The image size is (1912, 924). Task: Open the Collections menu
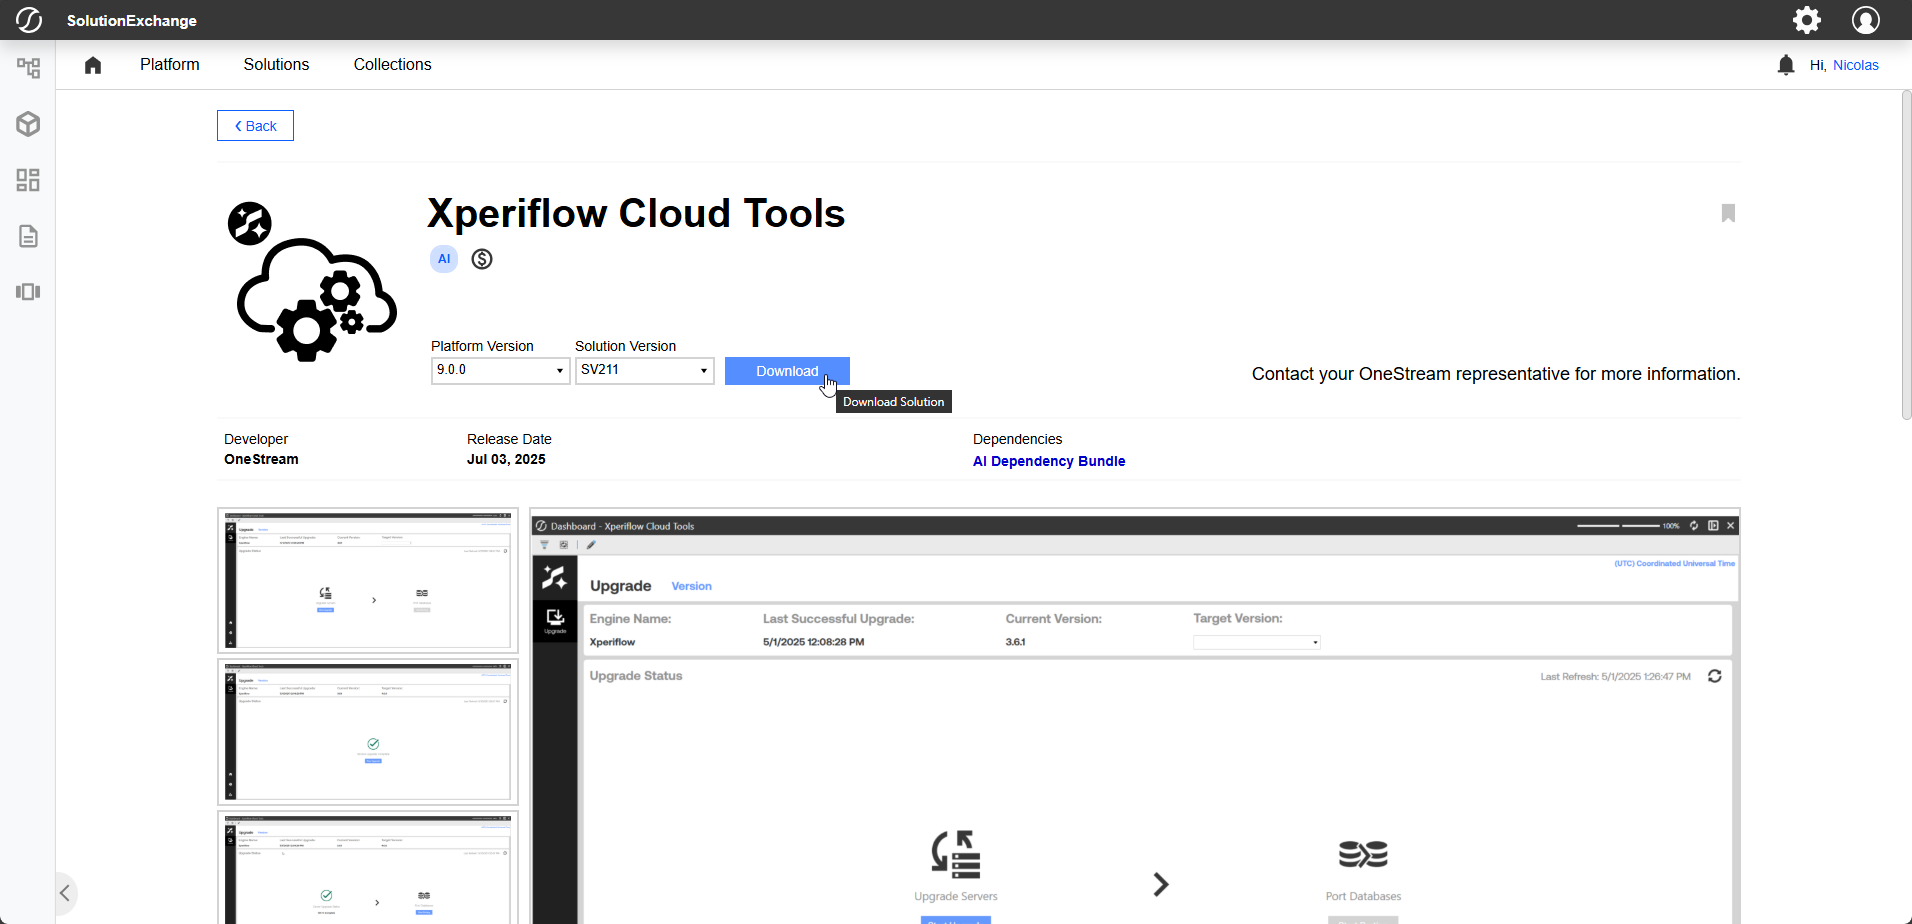pyautogui.click(x=392, y=65)
